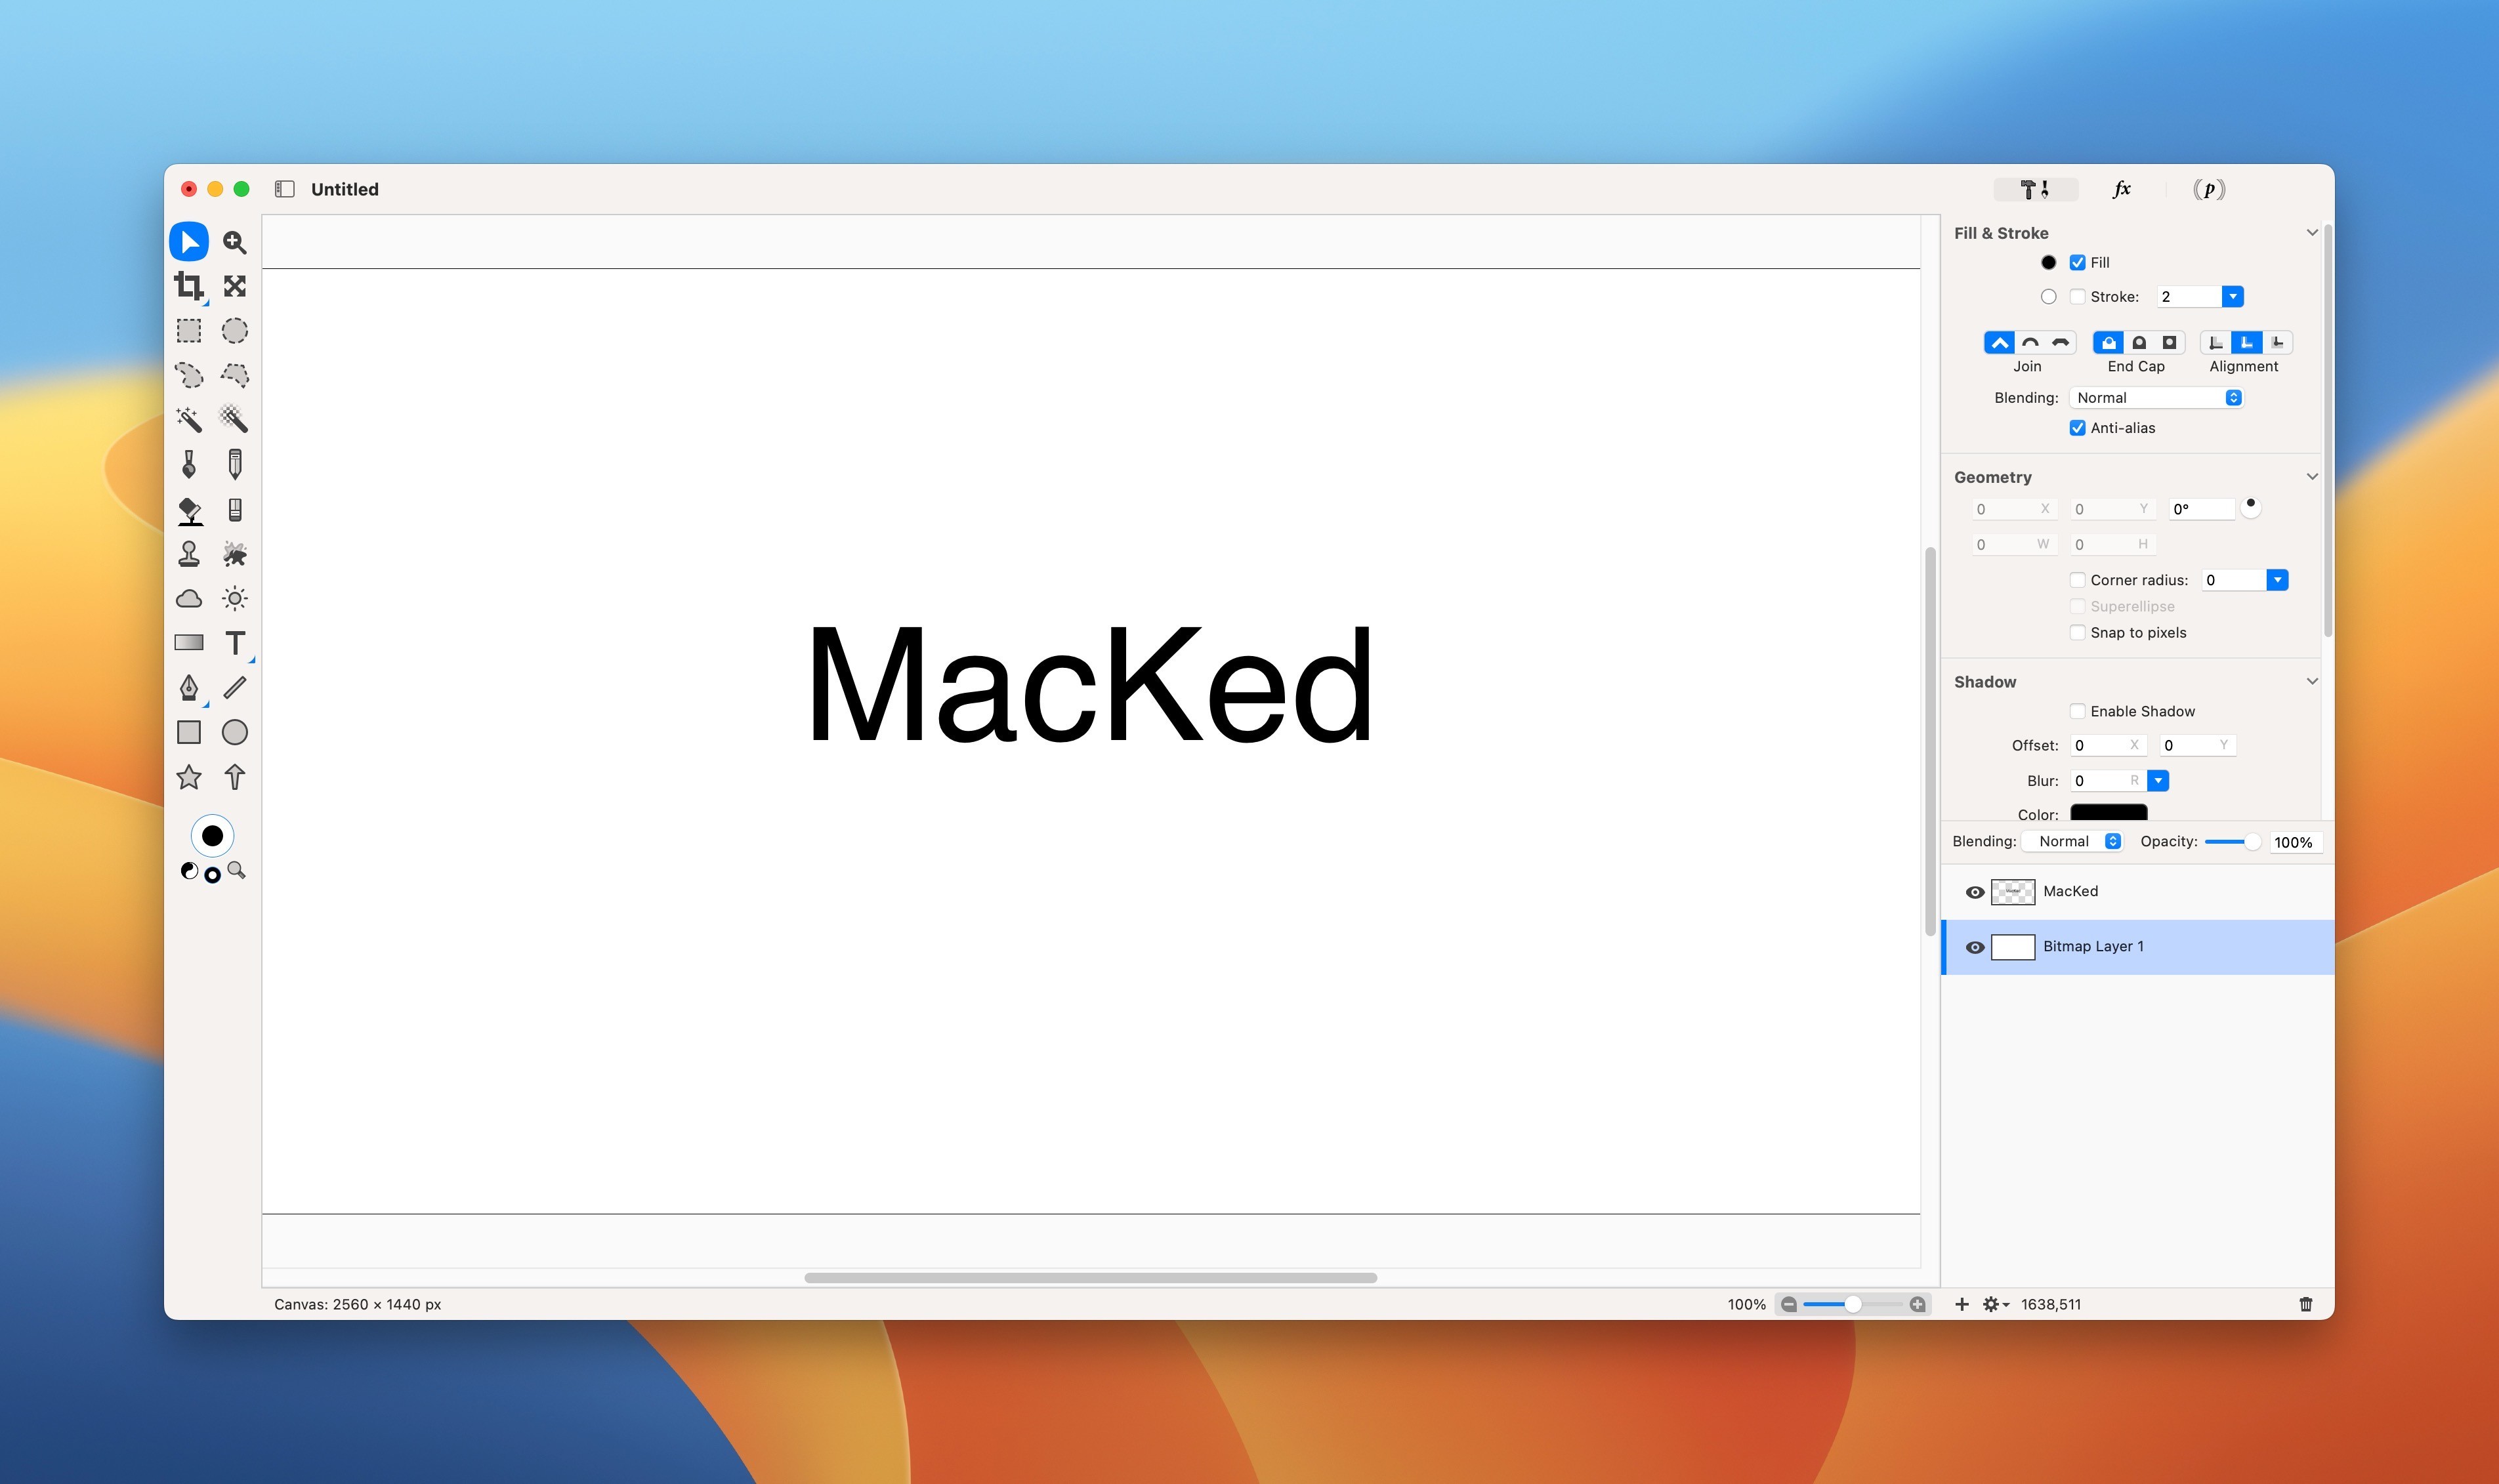This screenshot has height=1484, width=2499.
Task: Choose the Star shape tool
Action: 188,777
